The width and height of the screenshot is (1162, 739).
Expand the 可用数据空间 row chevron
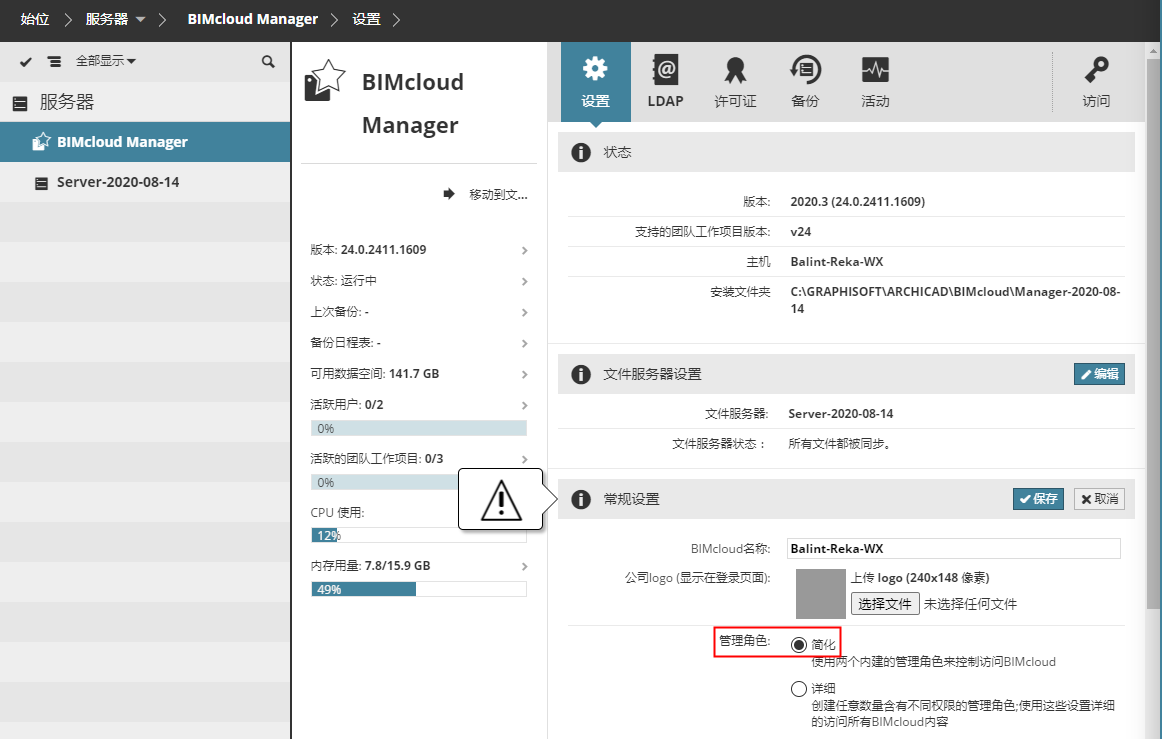tap(525, 374)
